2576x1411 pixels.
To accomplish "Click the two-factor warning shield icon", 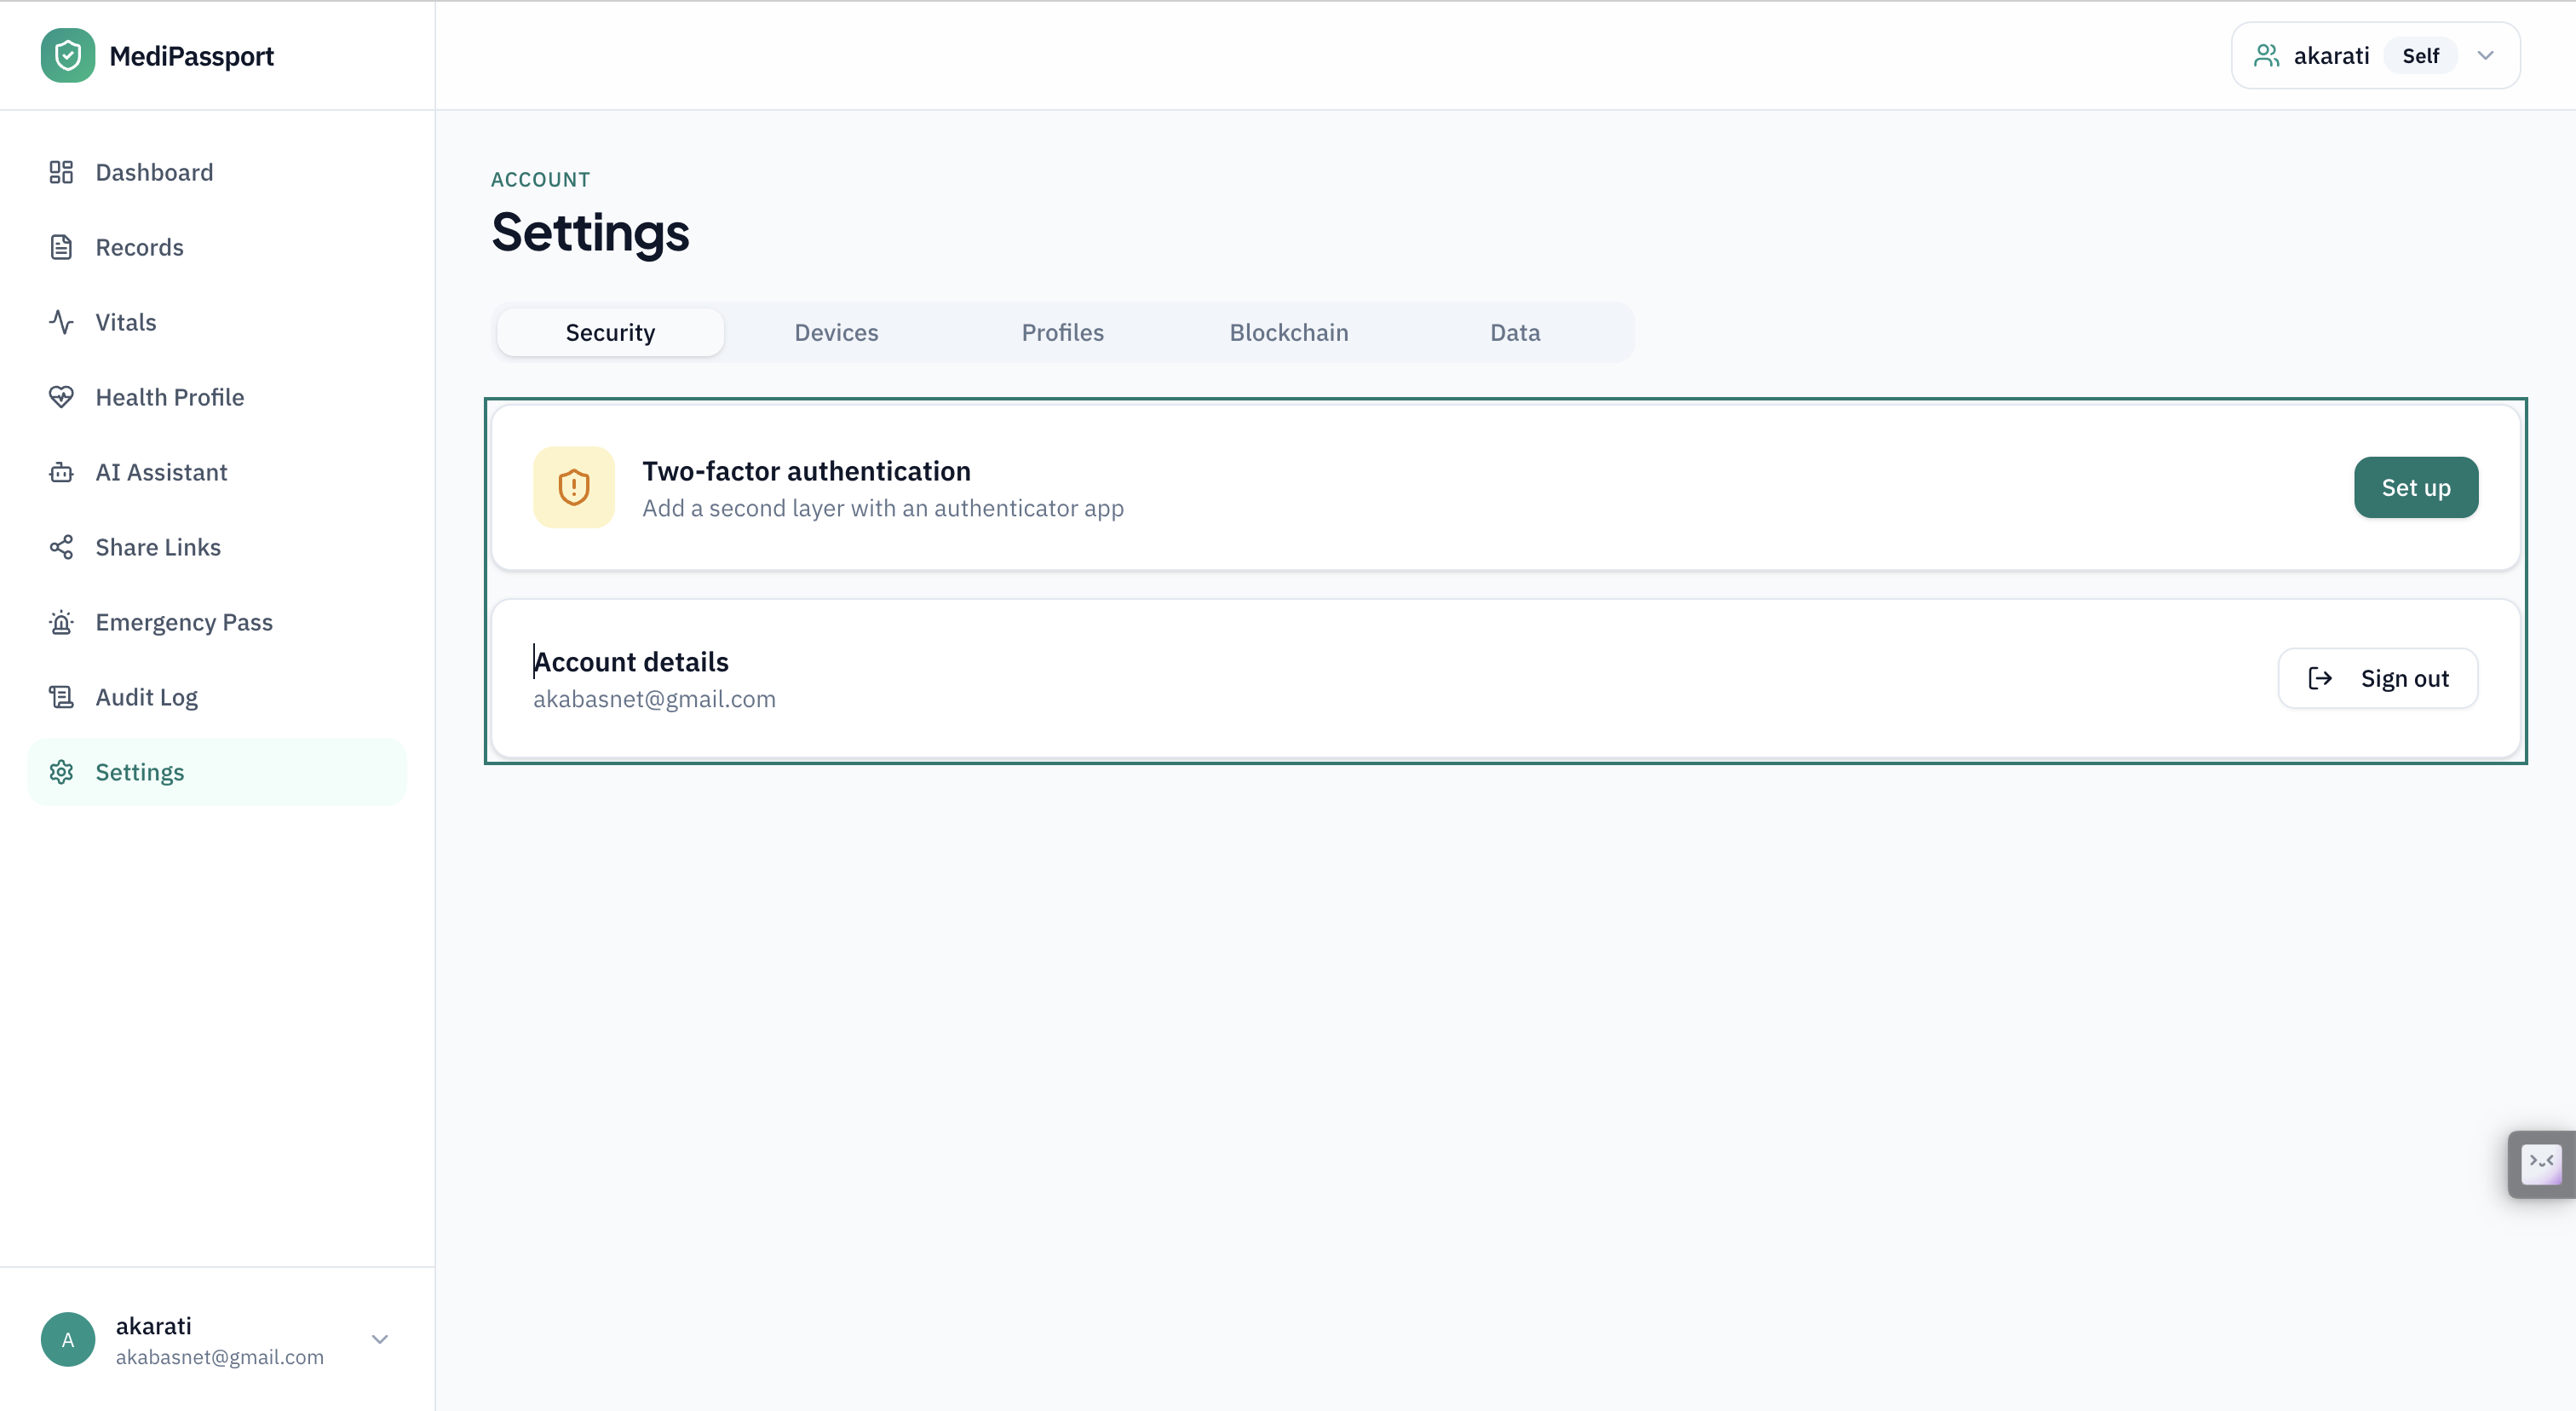I will tap(574, 487).
